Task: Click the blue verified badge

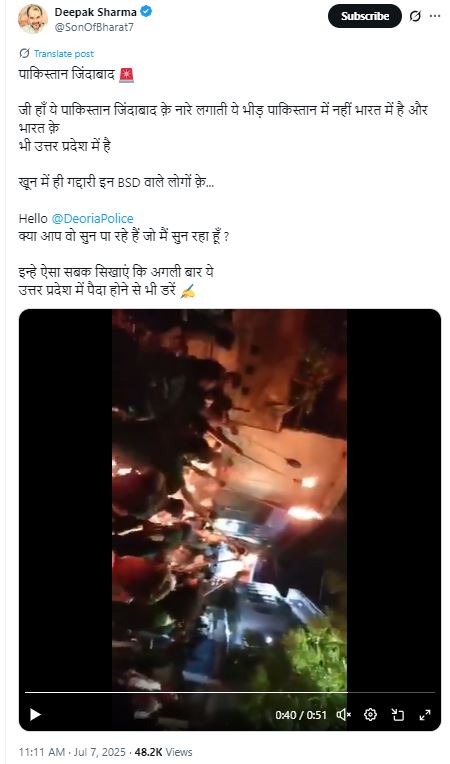Action: 146,12
